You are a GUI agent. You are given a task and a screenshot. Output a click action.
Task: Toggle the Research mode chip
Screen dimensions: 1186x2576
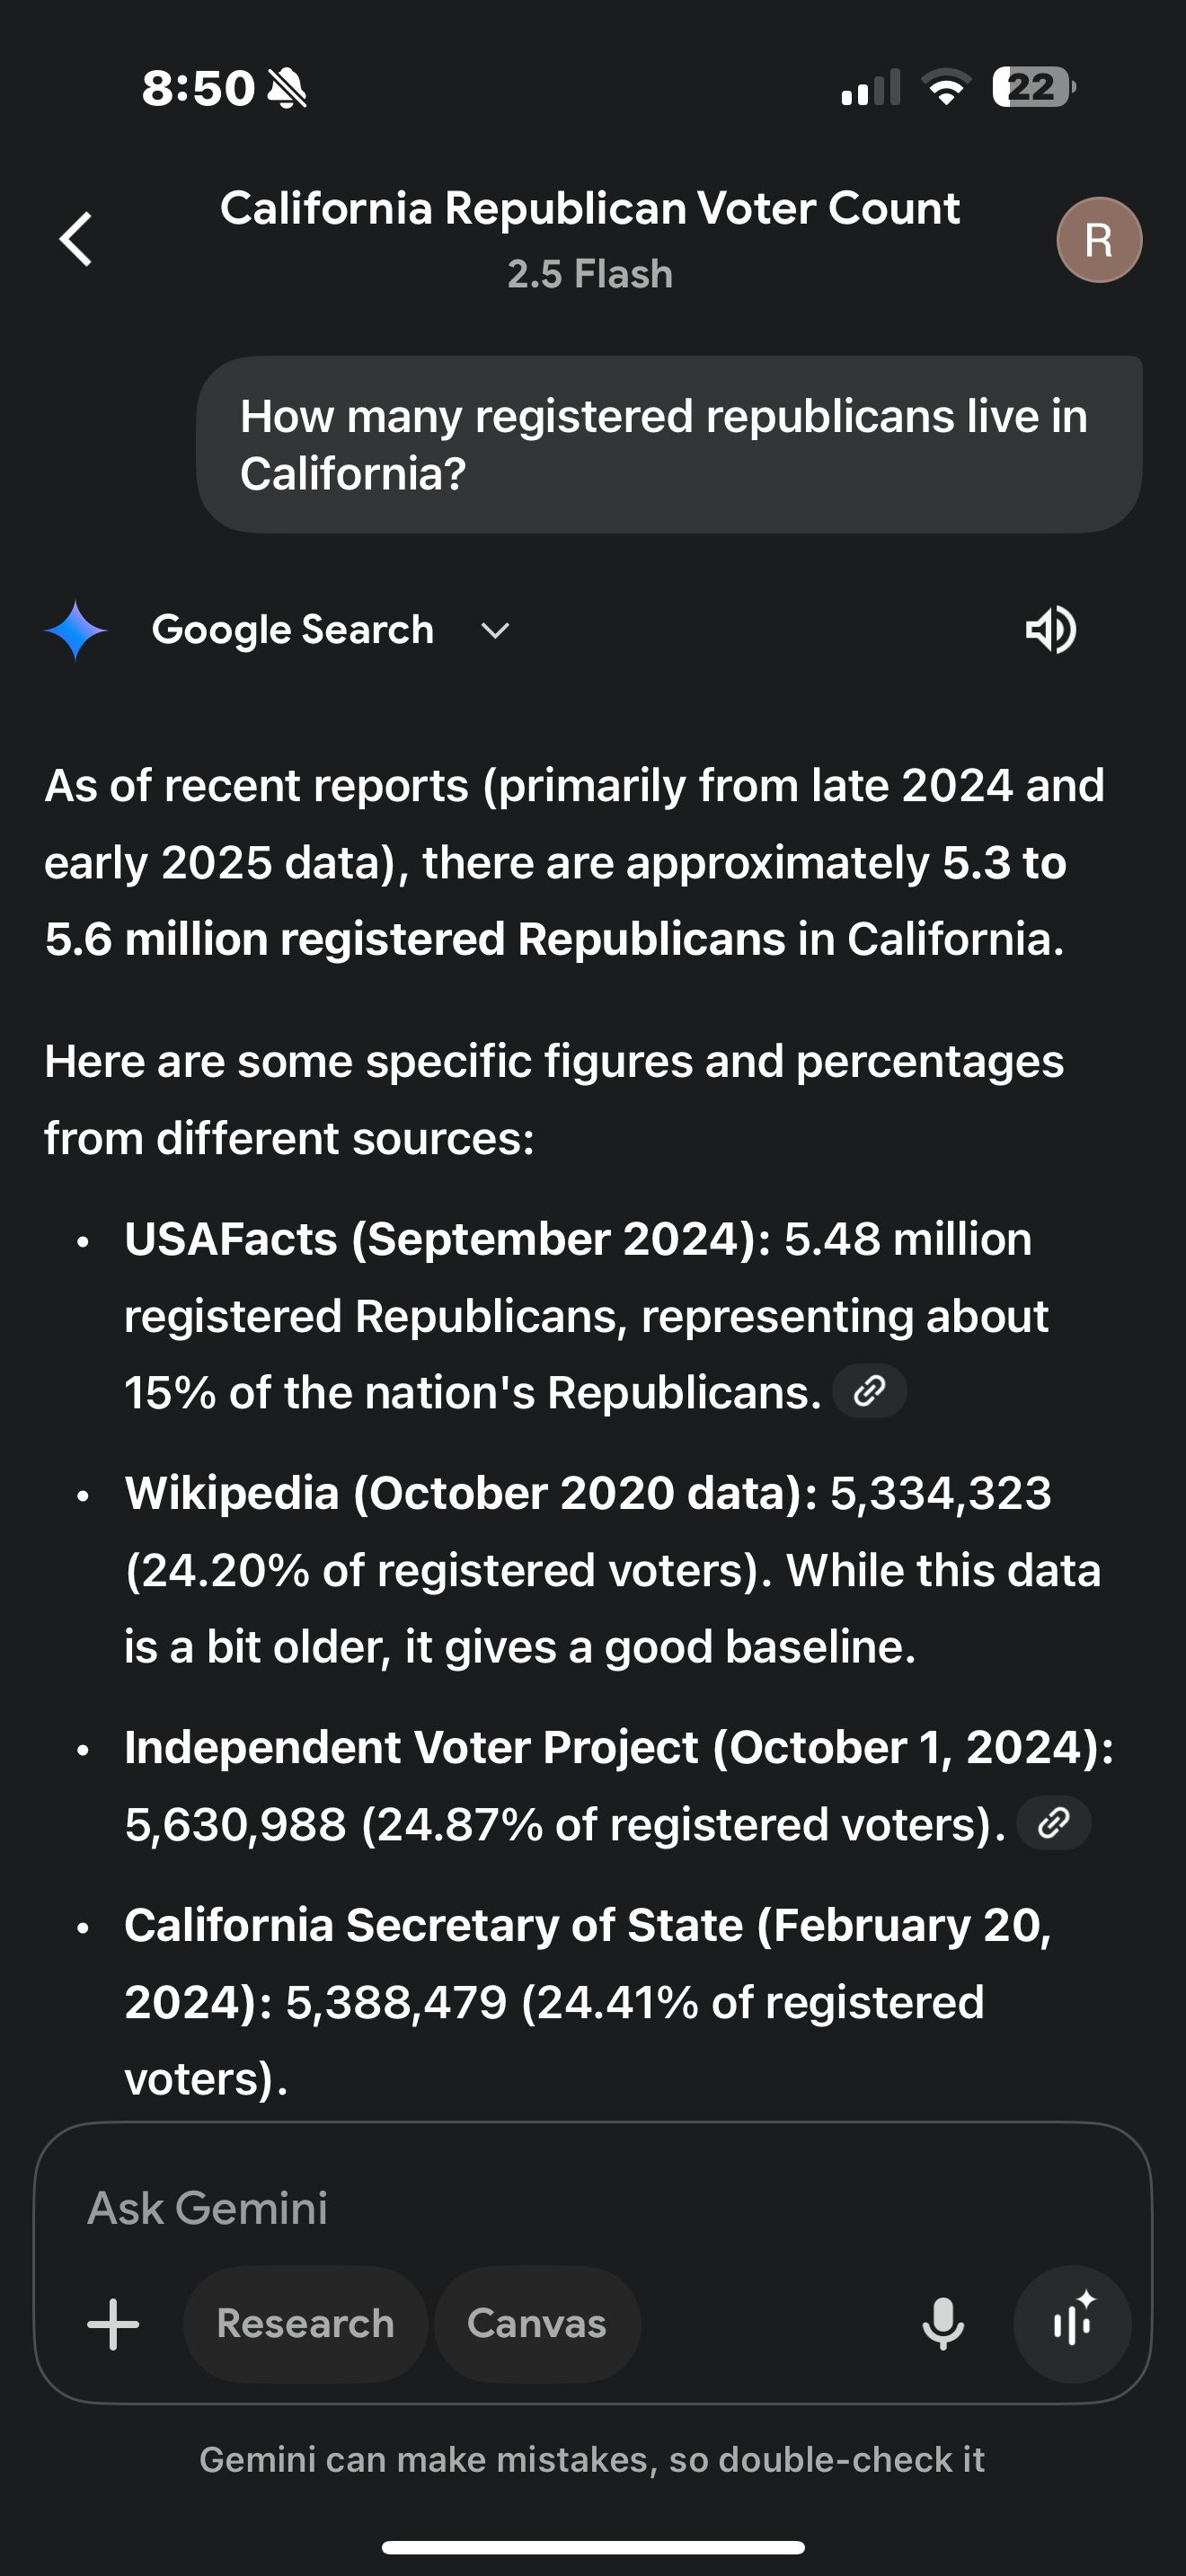coord(305,2323)
